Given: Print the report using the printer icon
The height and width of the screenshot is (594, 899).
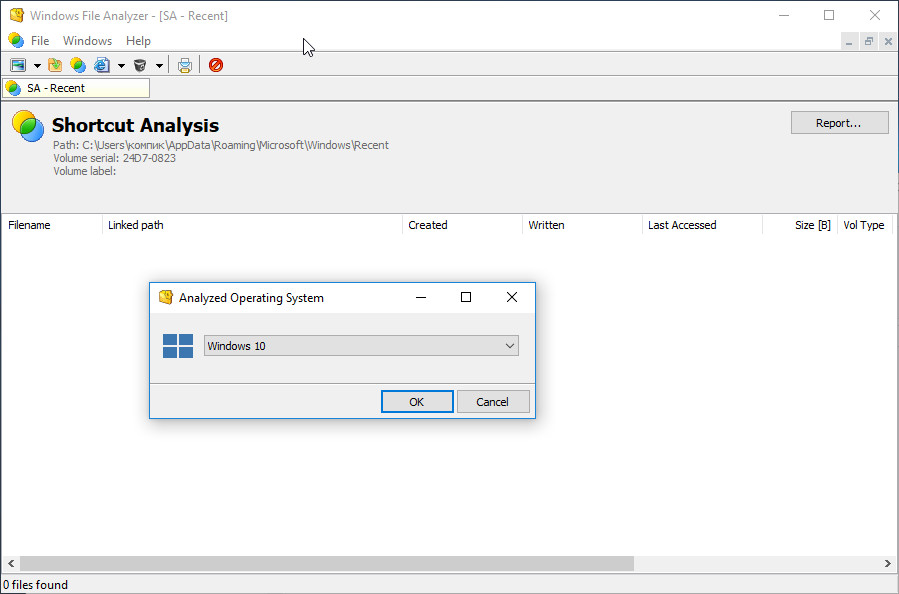Looking at the screenshot, I should [185, 65].
